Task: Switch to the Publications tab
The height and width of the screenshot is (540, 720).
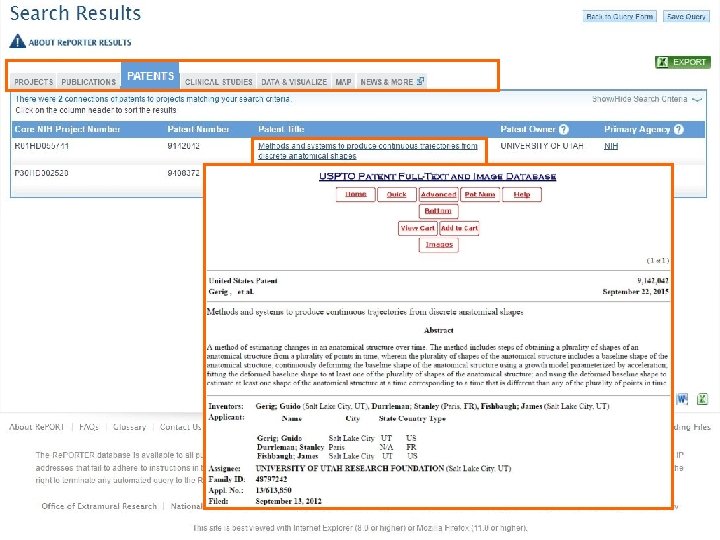Action: tap(89, 82)
